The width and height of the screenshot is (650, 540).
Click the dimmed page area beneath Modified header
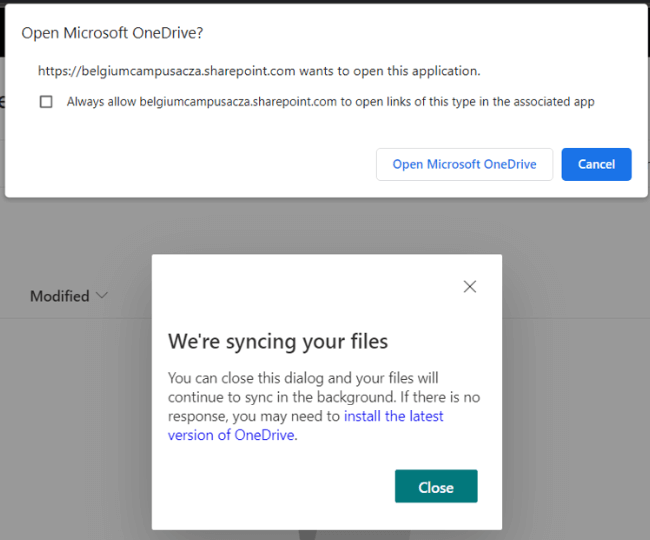coord(70,420)
